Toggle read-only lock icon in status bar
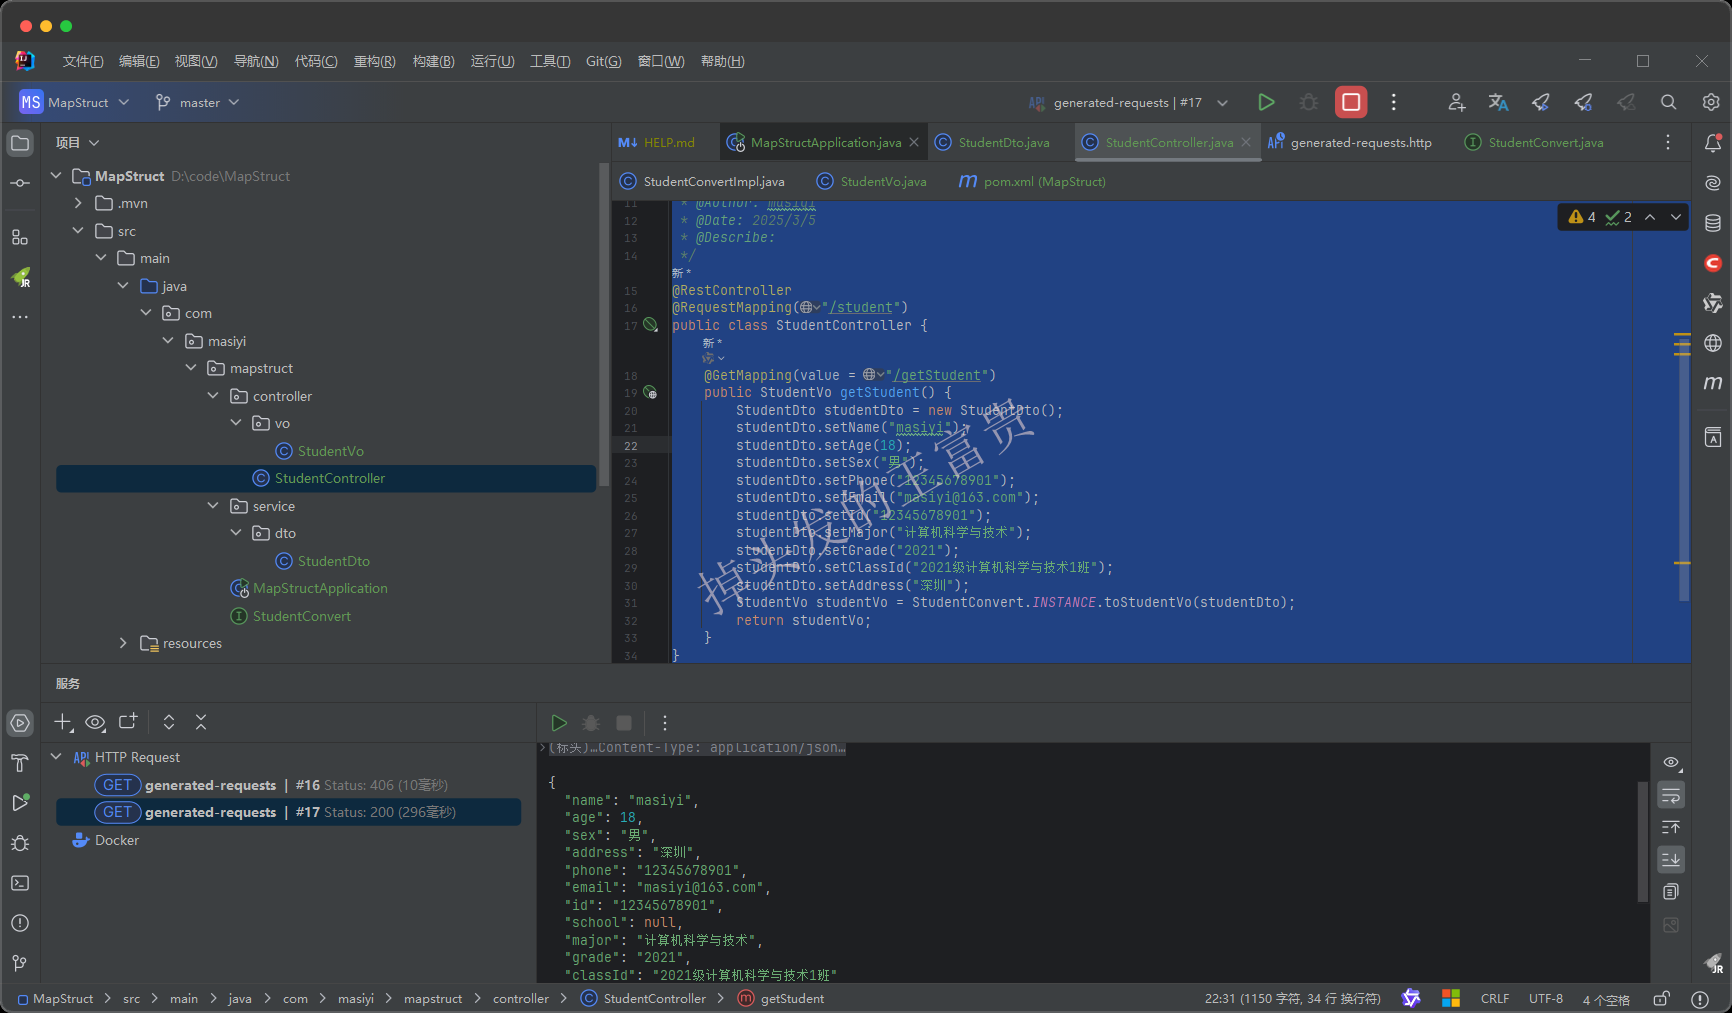This screenshot has width=1732, height=1013. point(1661,999)
